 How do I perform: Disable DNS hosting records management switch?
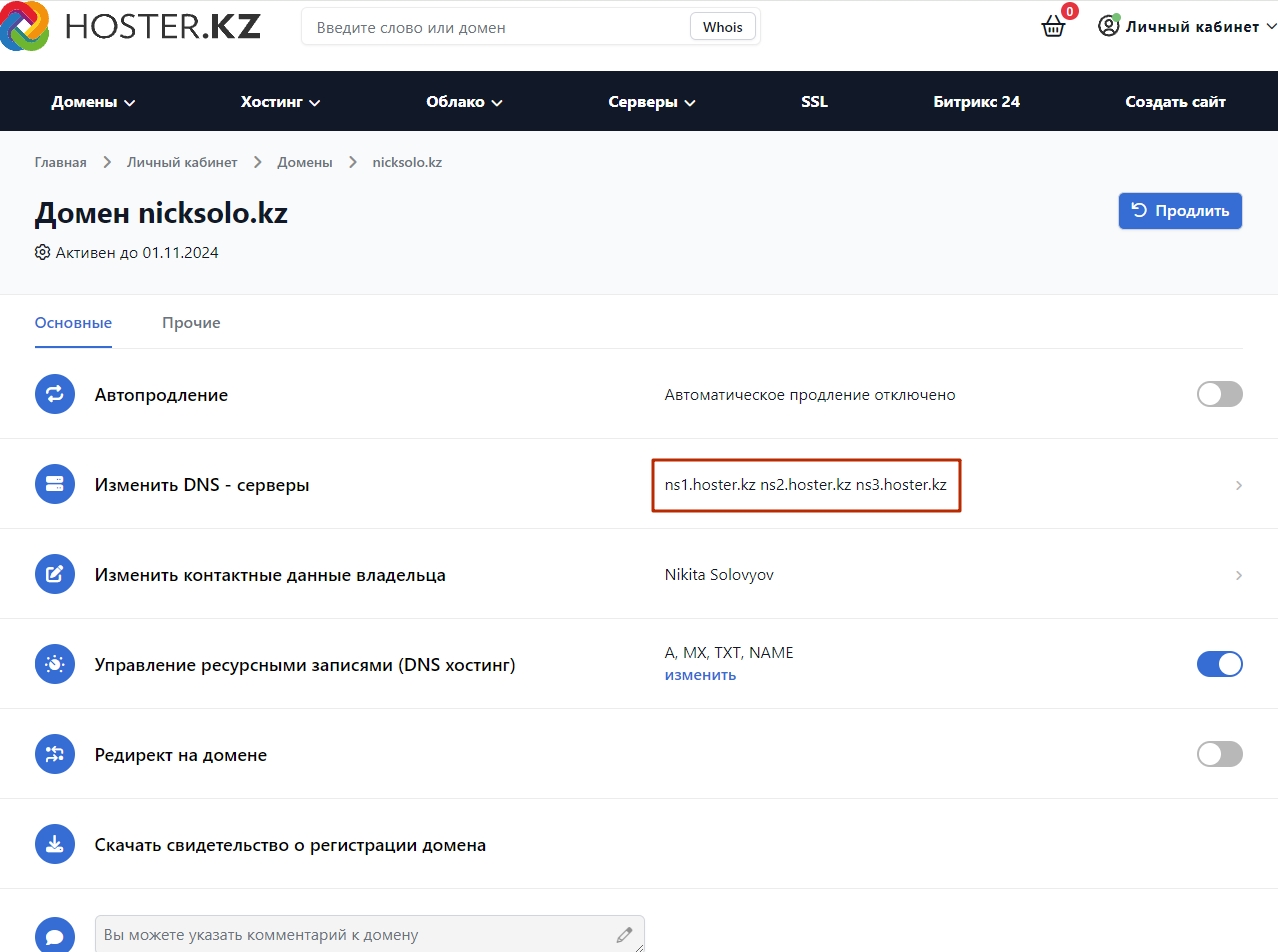click(x=1219, y=664)
